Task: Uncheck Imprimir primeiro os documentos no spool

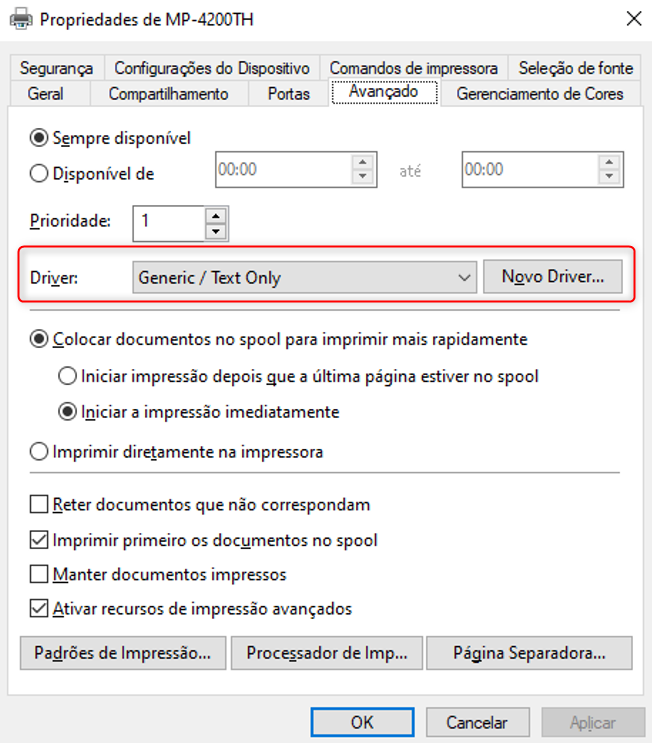Action: point(40,540)
